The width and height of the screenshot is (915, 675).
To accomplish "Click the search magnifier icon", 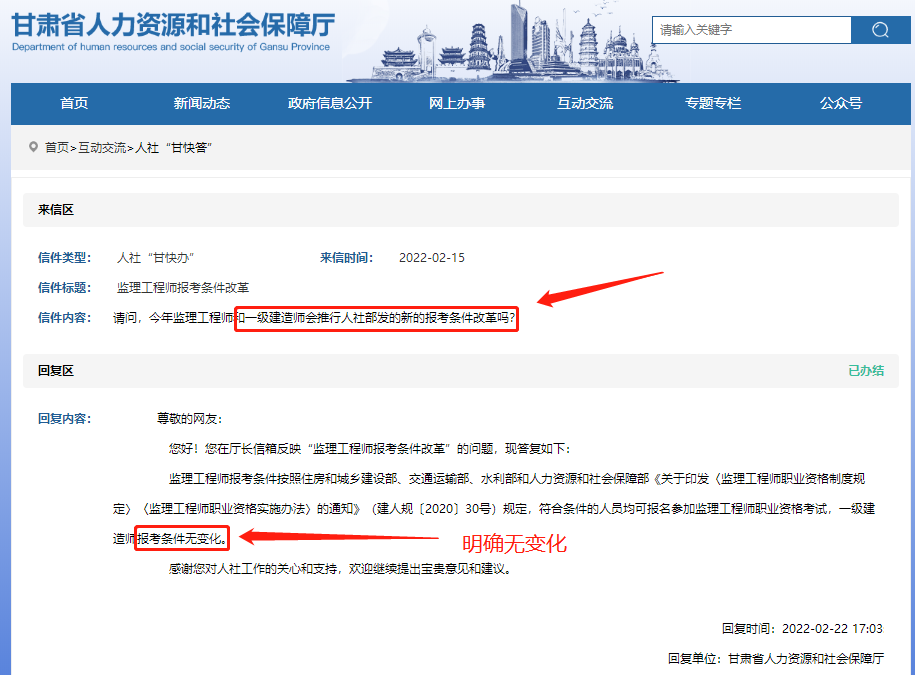I will [881, 30].
